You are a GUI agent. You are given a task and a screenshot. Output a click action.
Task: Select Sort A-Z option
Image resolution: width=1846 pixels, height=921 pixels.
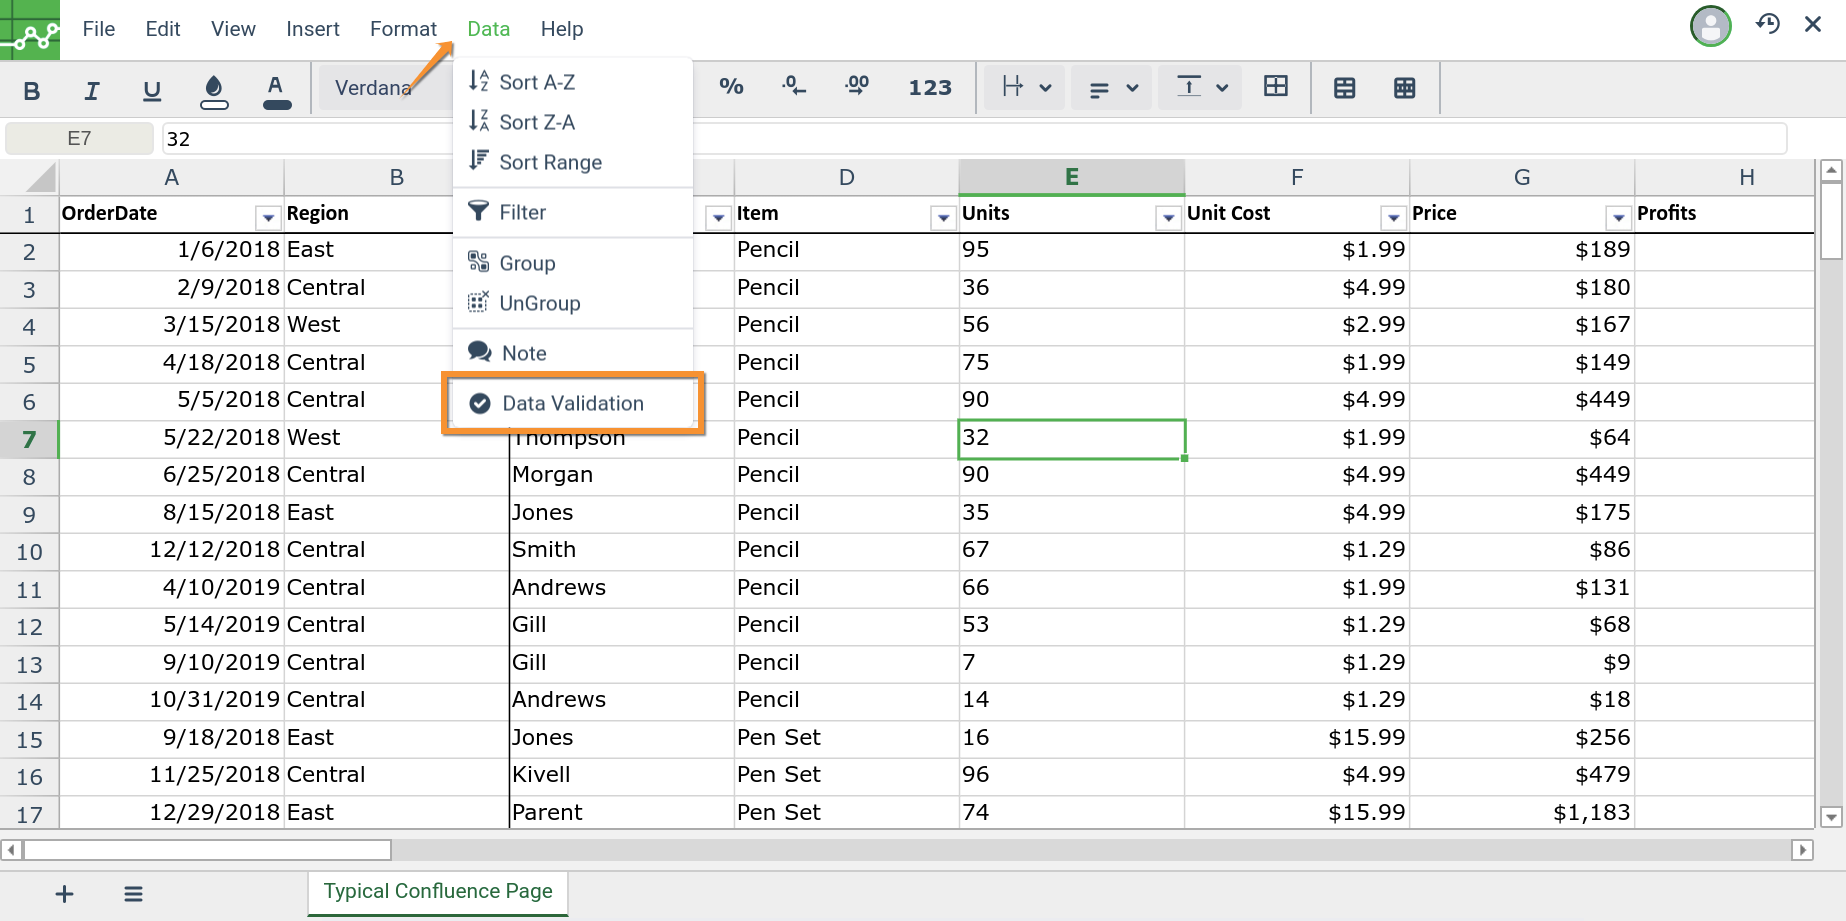point(537,82)
